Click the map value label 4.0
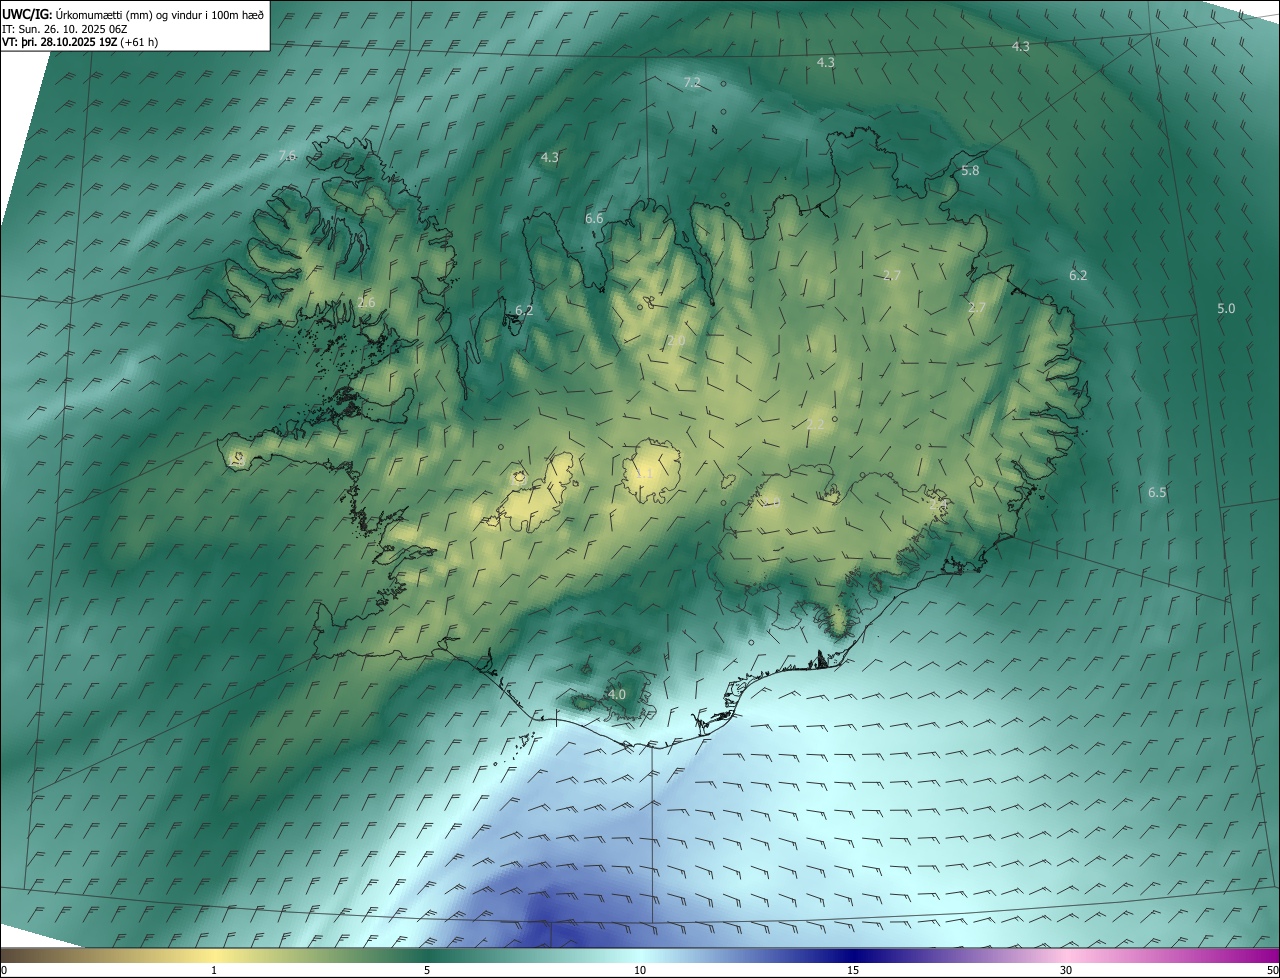Screen dimensions: 1280x978 pyautogui.click(x=616, y=694)
